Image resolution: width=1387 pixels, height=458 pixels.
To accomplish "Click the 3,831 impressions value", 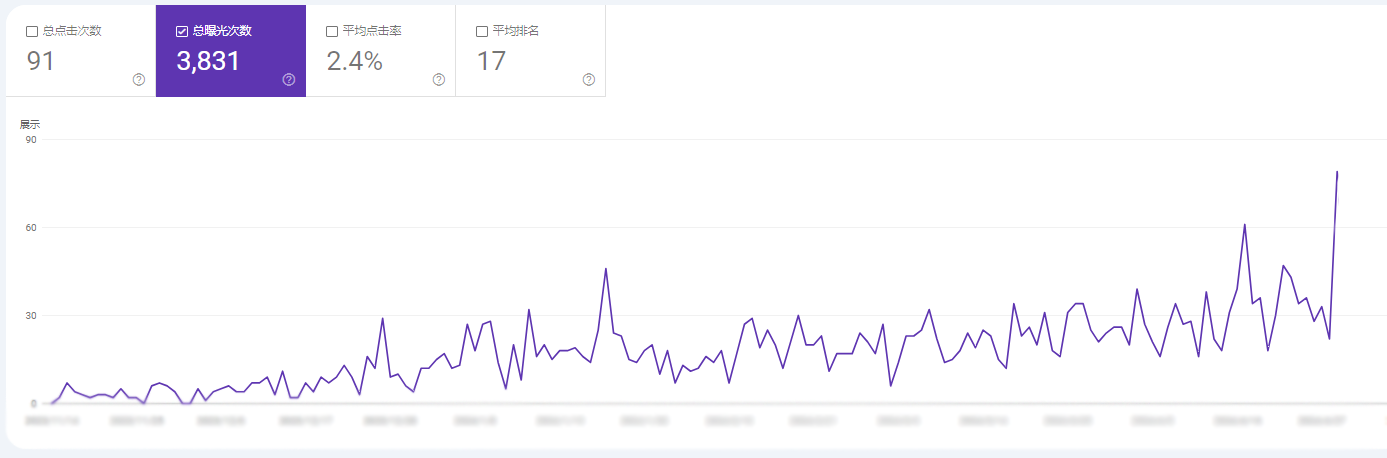I will click(208, 61).
